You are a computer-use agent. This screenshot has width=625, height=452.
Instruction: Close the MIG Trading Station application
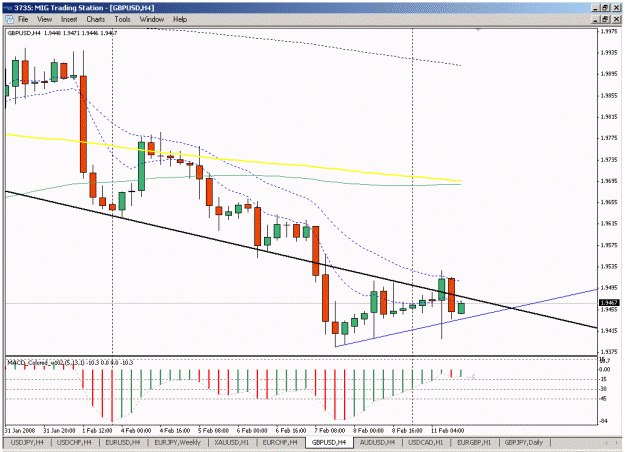[x=615, y=8]
